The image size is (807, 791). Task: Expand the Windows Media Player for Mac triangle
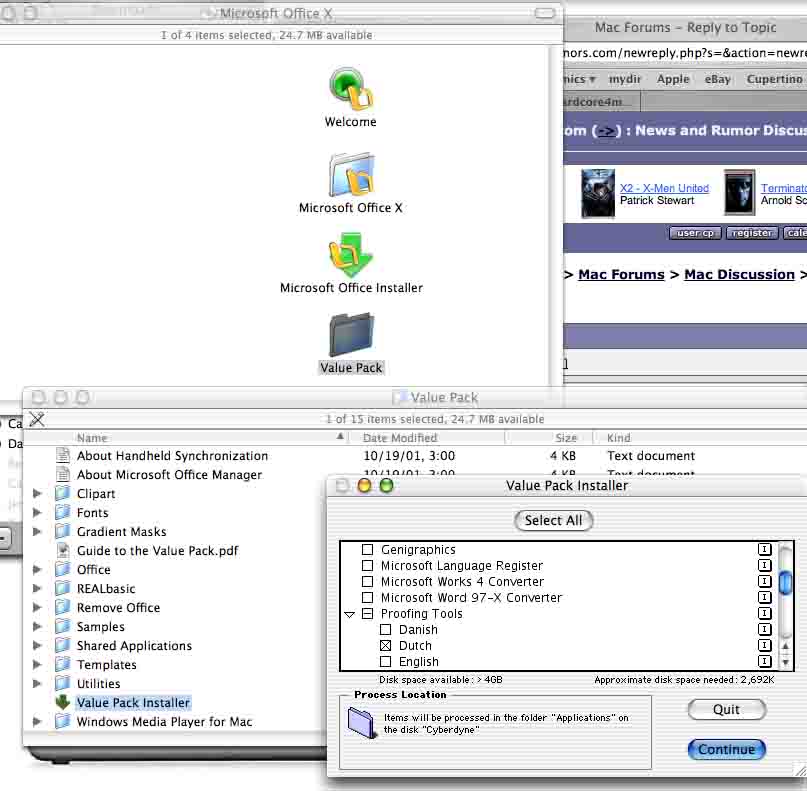click(37, 722)
